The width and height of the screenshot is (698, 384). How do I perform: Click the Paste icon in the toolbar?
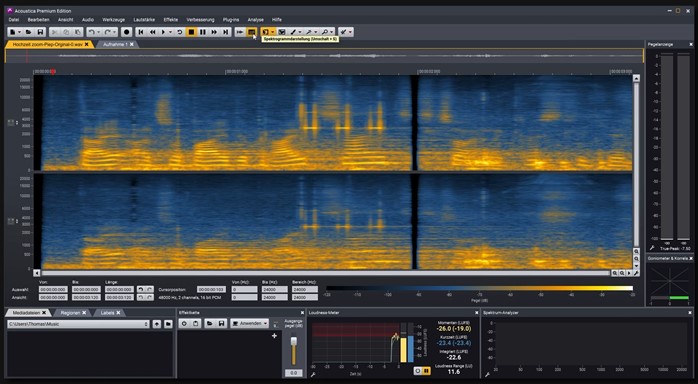[78, 32]
